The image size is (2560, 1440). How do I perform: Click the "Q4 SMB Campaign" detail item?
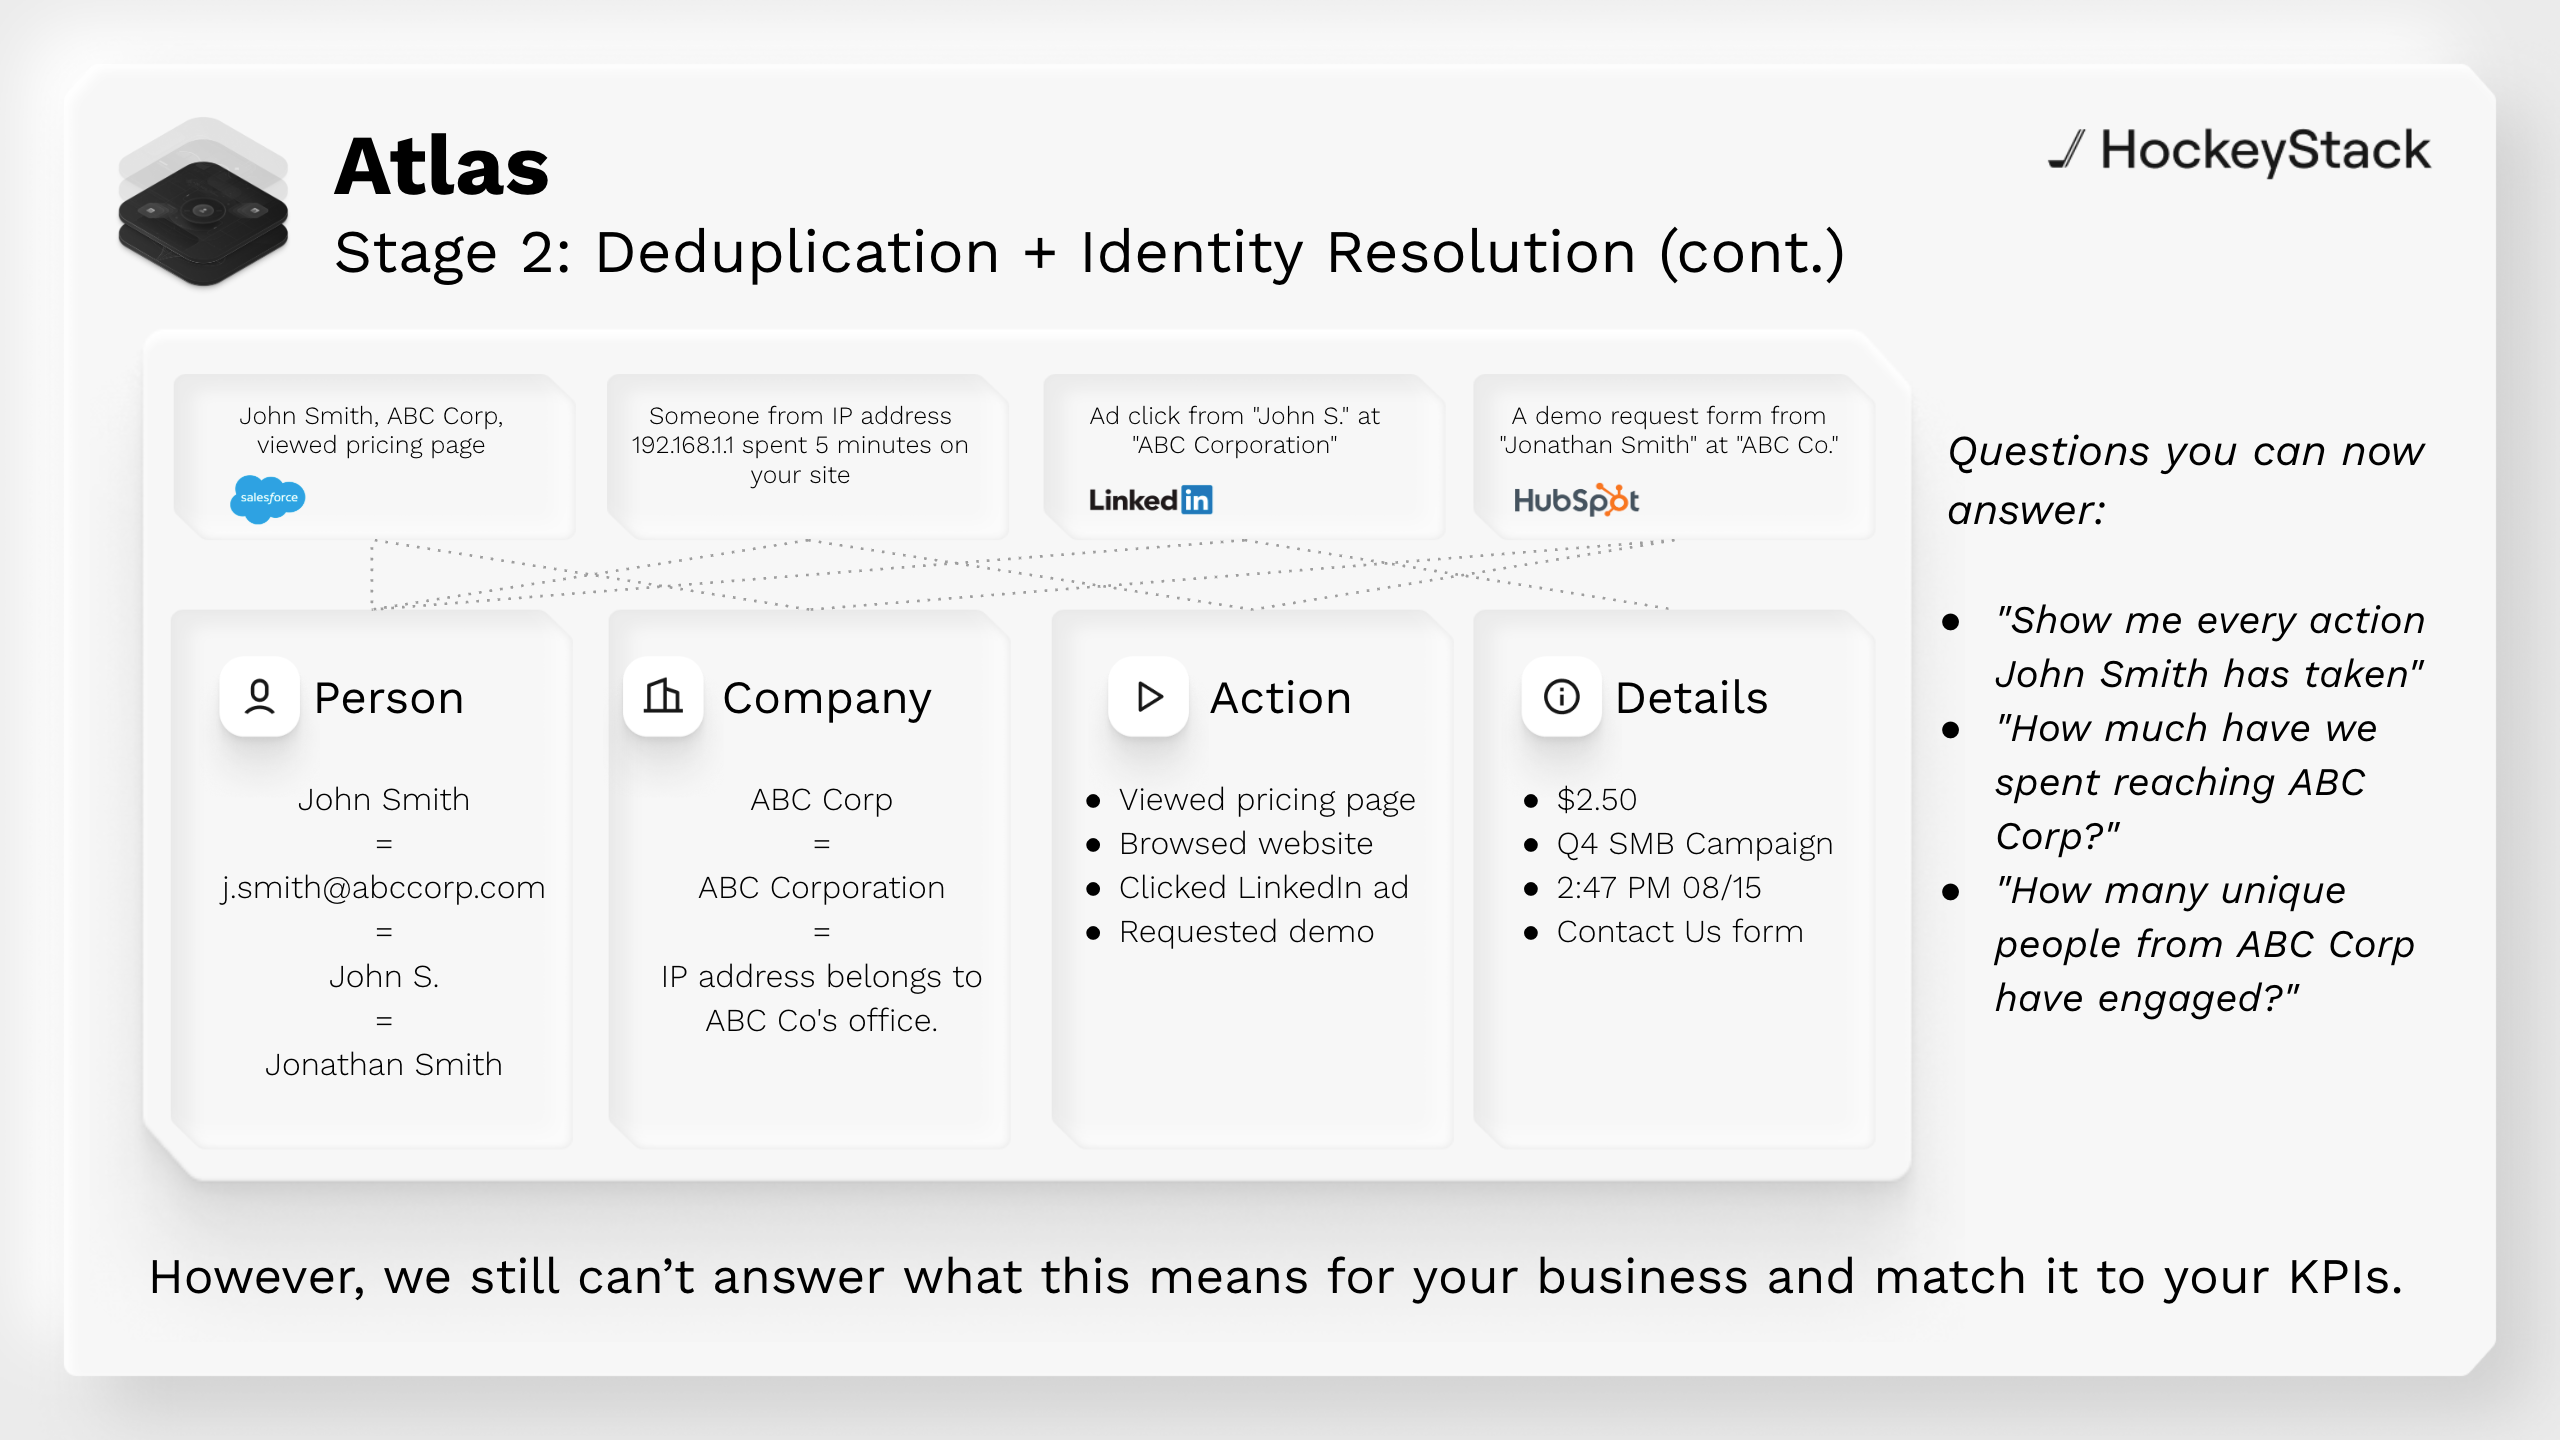[1694, 844]
